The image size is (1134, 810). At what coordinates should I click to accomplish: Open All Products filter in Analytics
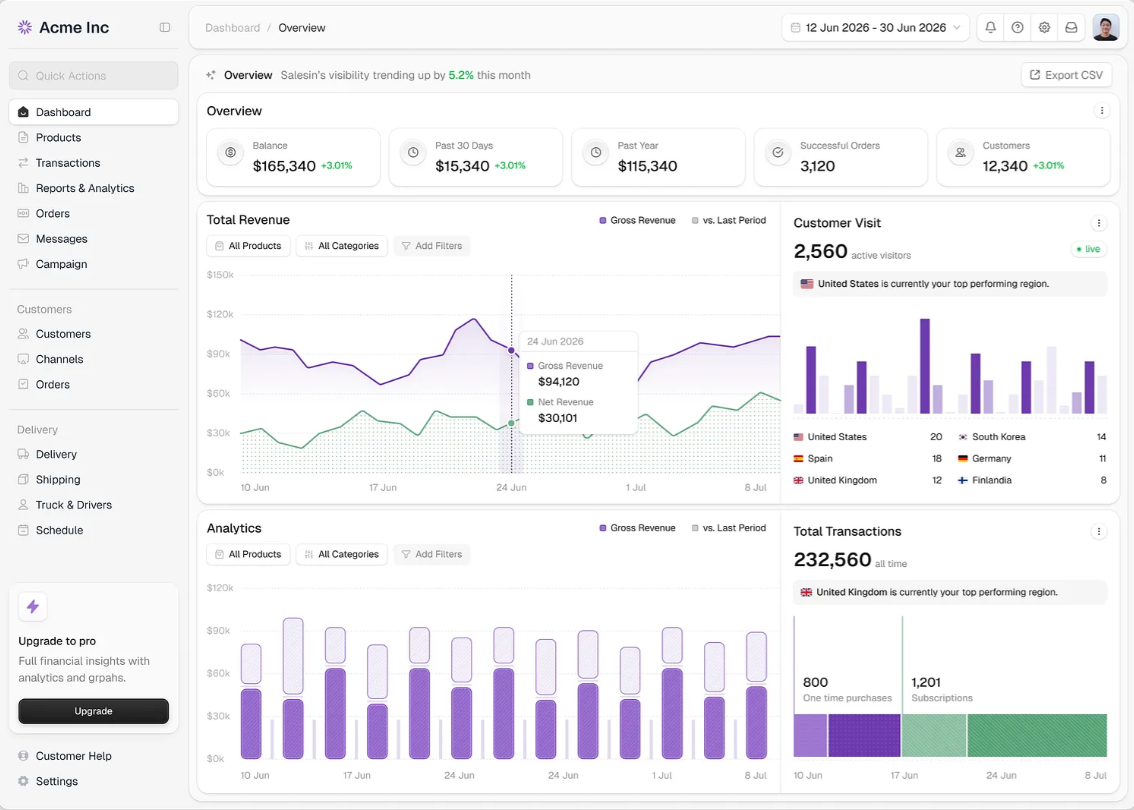click(248, 554)
